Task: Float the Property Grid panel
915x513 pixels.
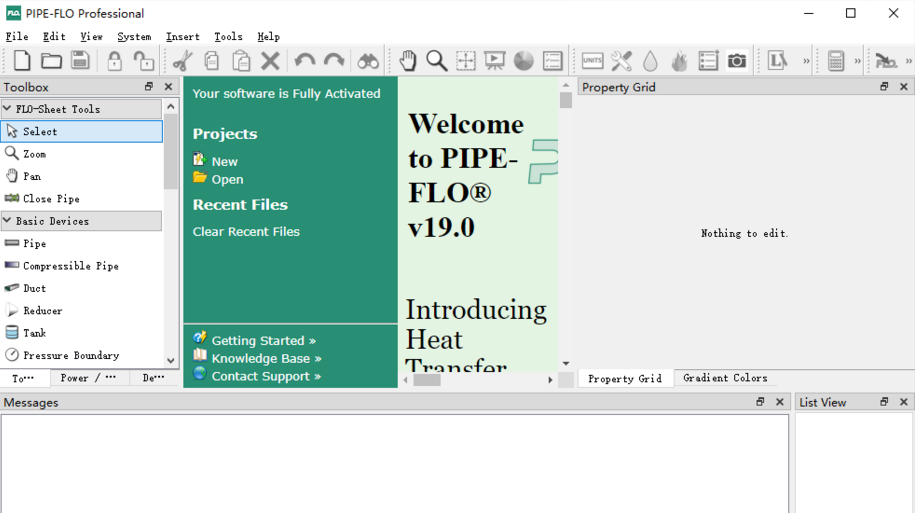Action: pos(884,86)
